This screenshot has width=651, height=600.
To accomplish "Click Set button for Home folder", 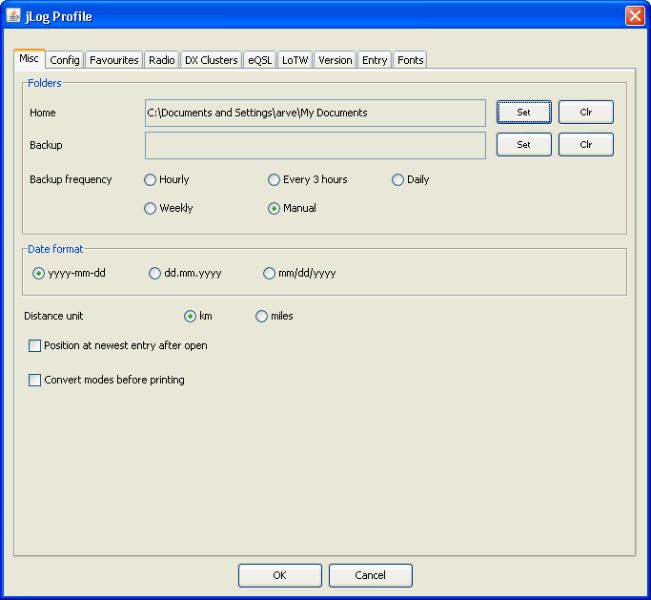I will coord(524,112).
